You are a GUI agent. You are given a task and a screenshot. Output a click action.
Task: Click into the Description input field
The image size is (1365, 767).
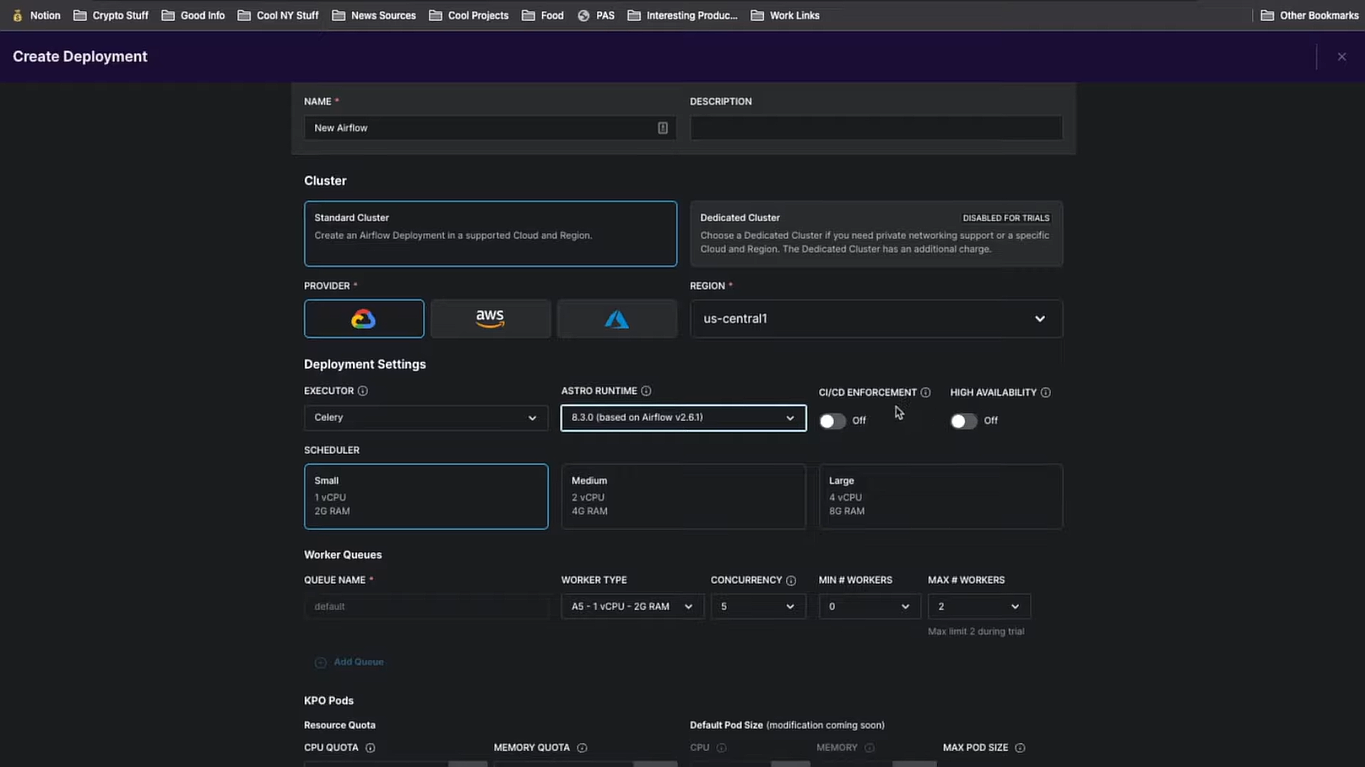(875, 128)
